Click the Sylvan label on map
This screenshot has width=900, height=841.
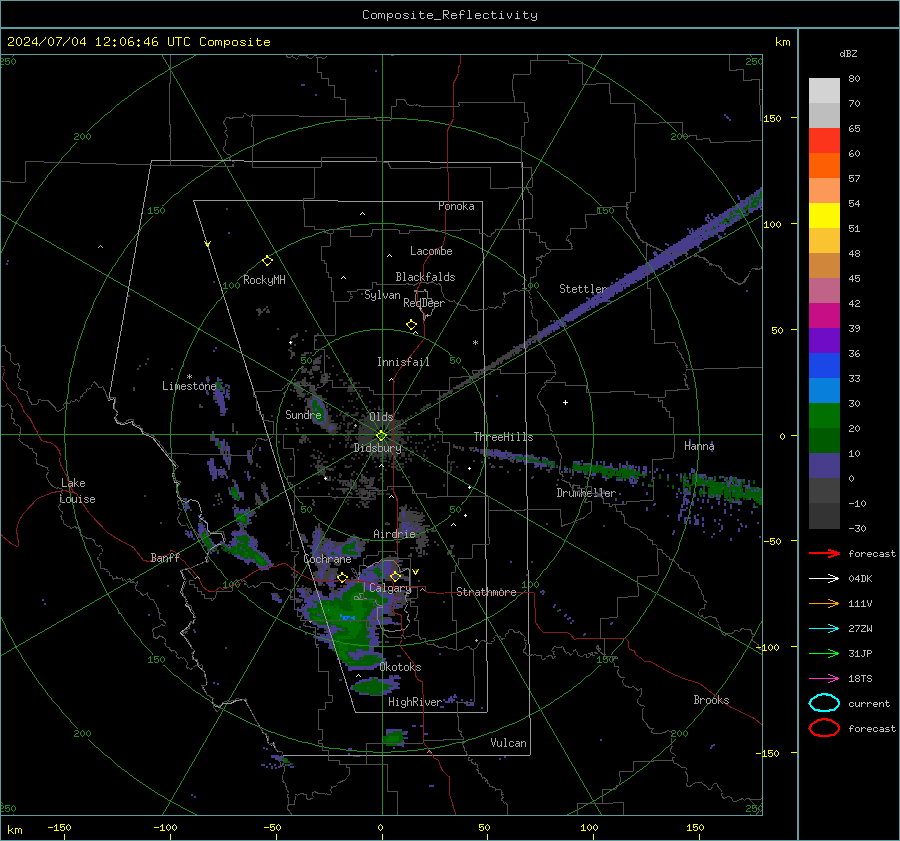click(382, 295)
